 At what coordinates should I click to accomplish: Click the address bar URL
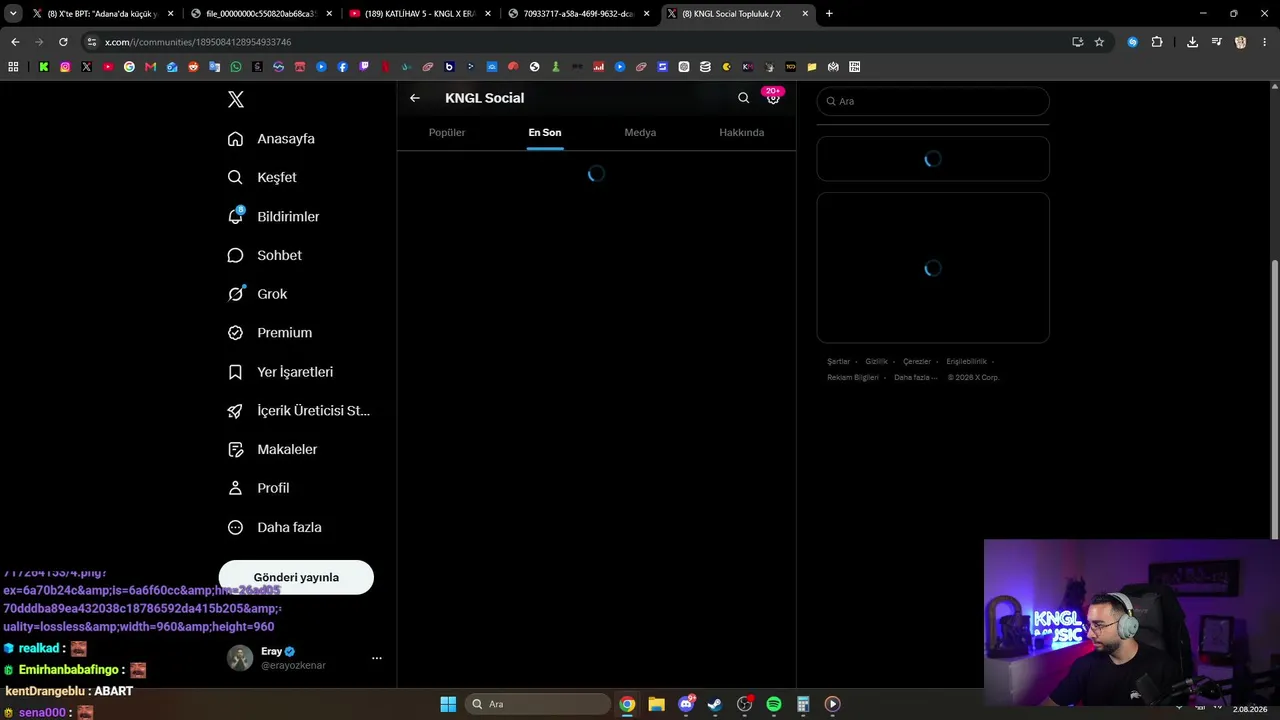tap(198, 42)
